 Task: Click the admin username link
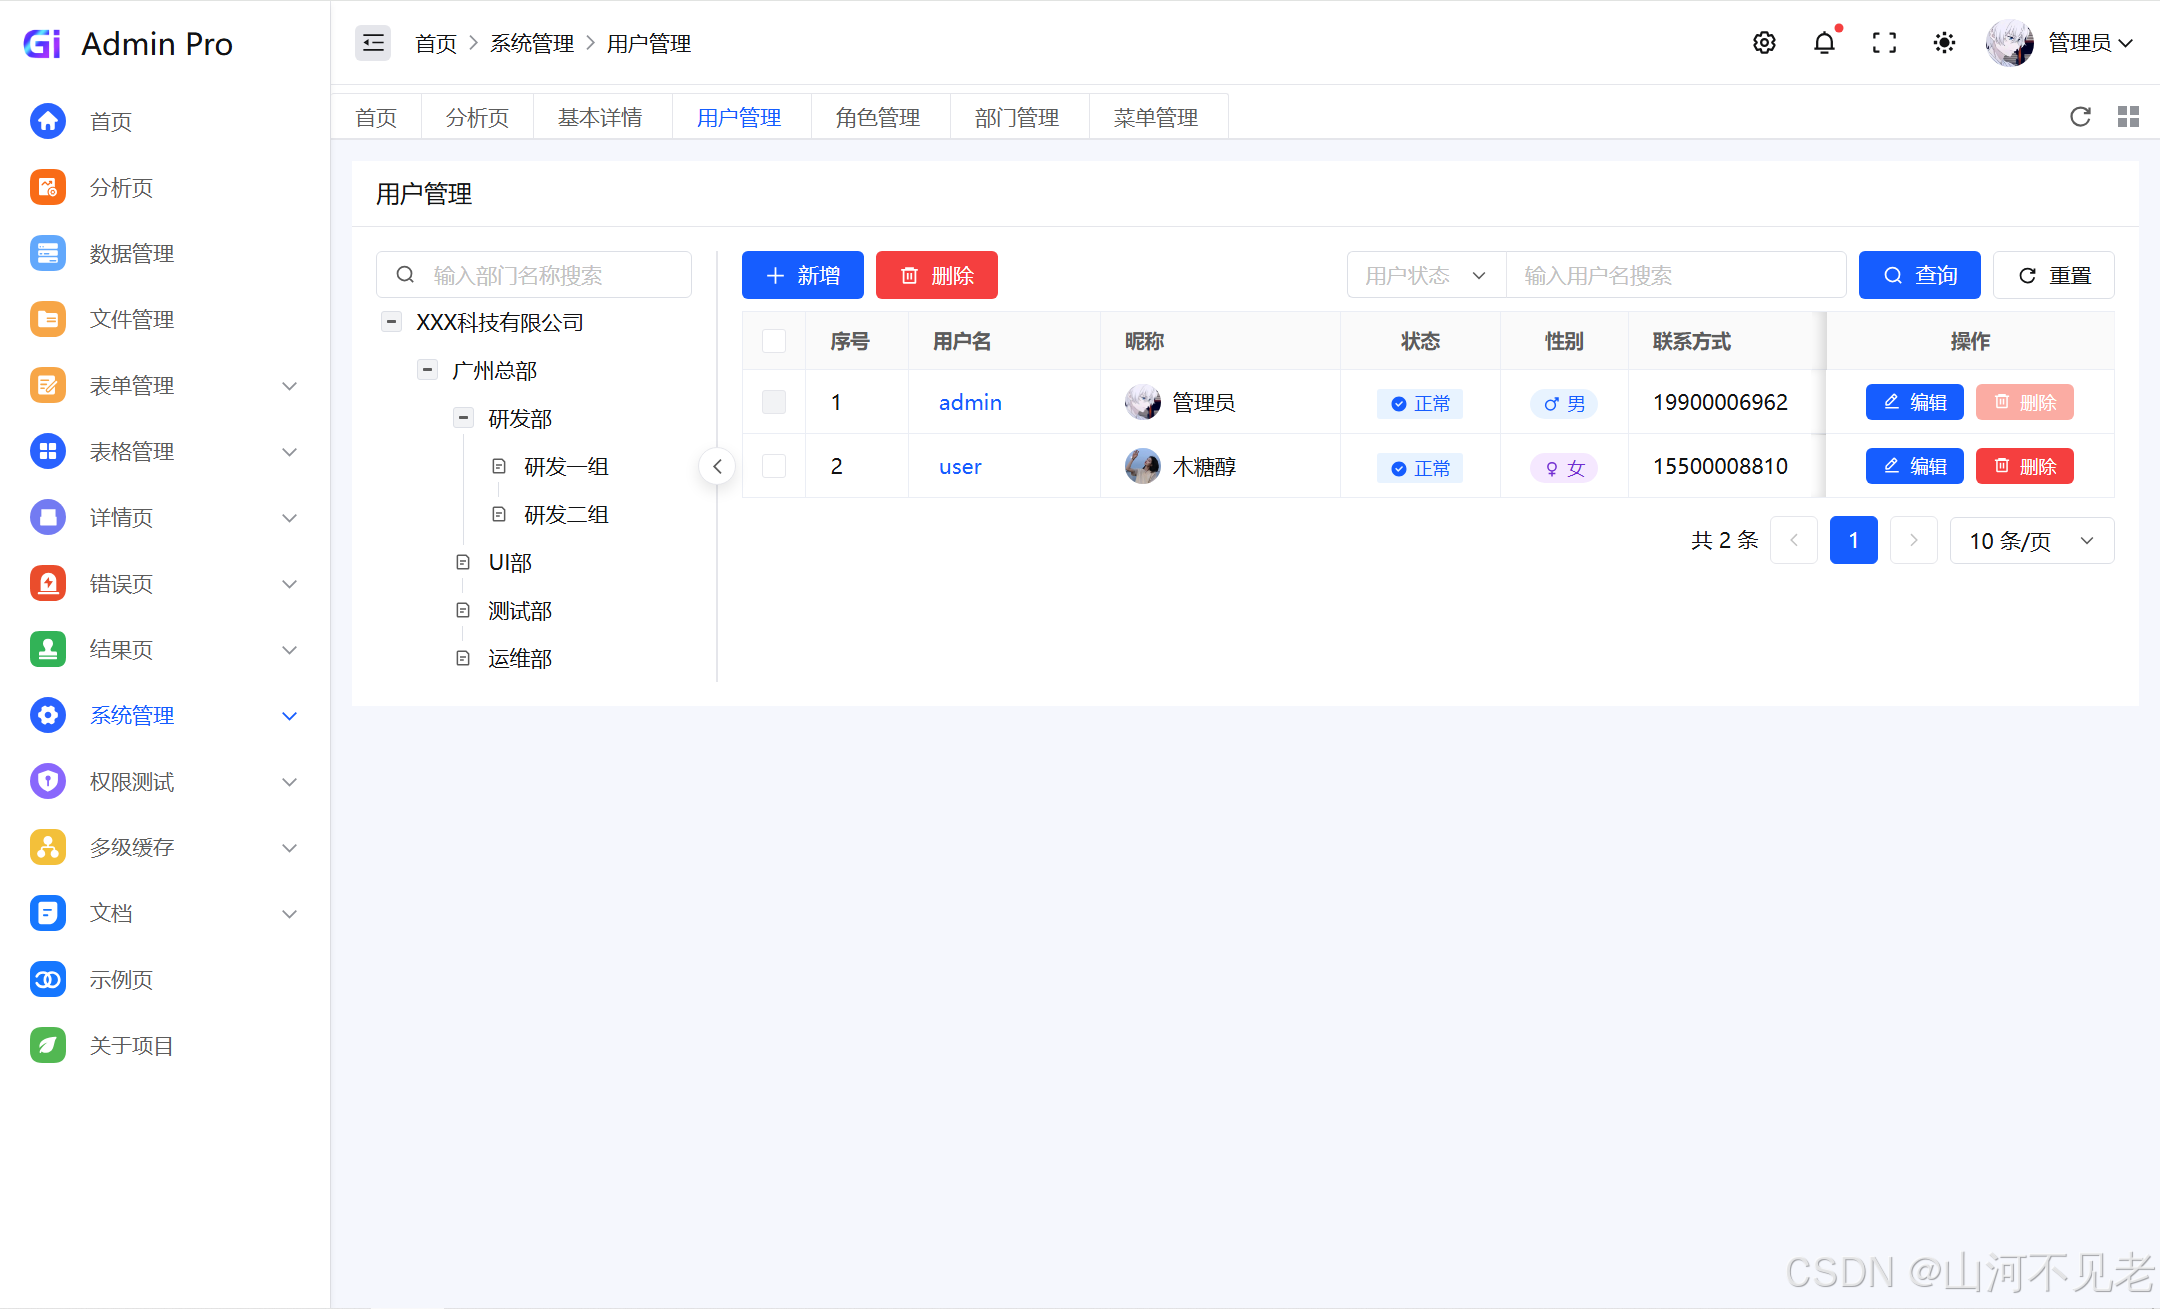(969, 402)
